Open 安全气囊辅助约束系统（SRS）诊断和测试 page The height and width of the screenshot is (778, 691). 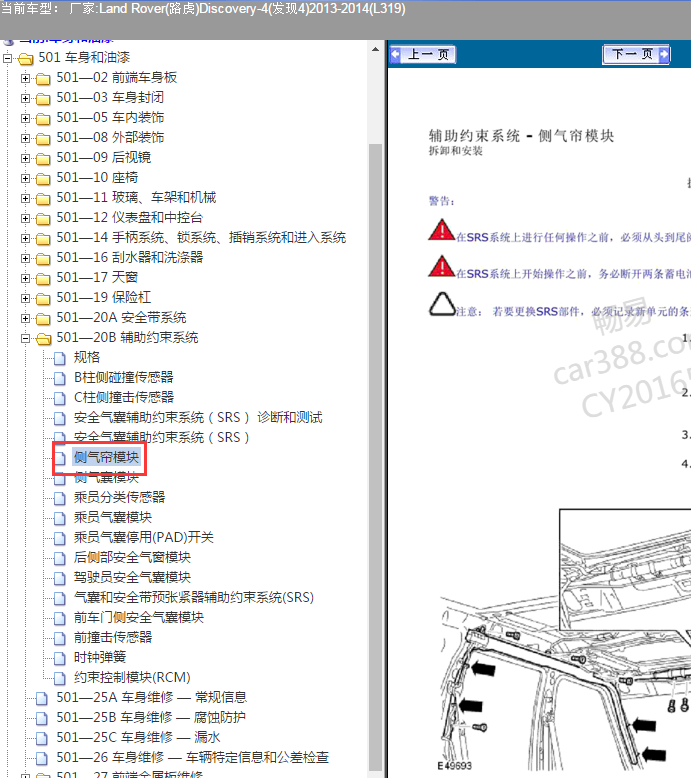tap(198, 417)
